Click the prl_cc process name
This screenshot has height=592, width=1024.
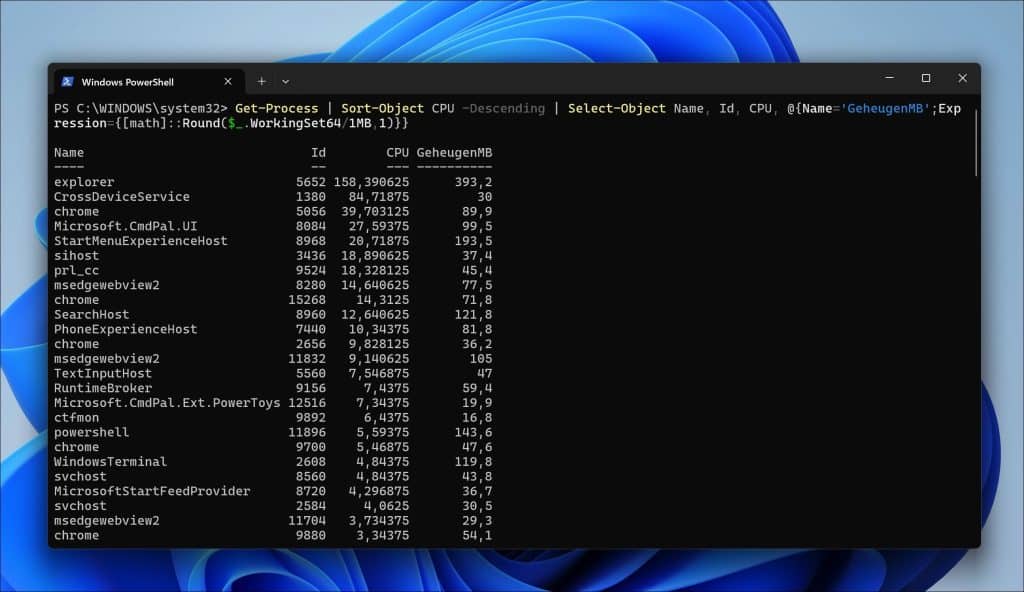76,271
